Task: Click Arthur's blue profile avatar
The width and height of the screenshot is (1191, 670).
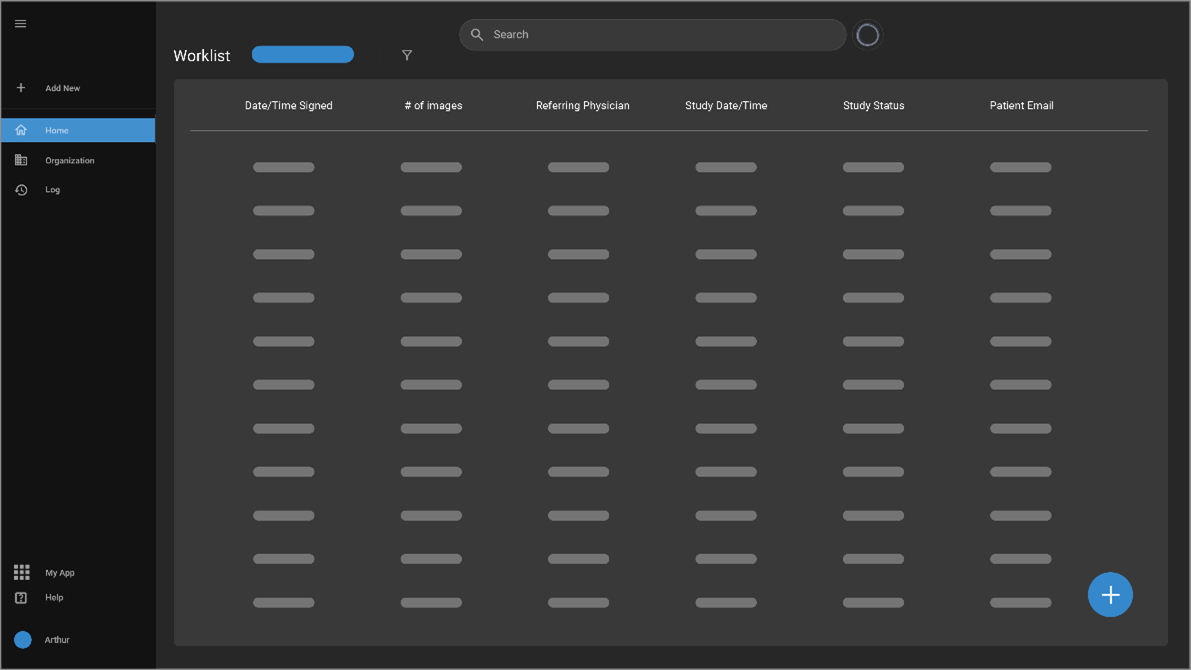Action: (x=23, y=640)
